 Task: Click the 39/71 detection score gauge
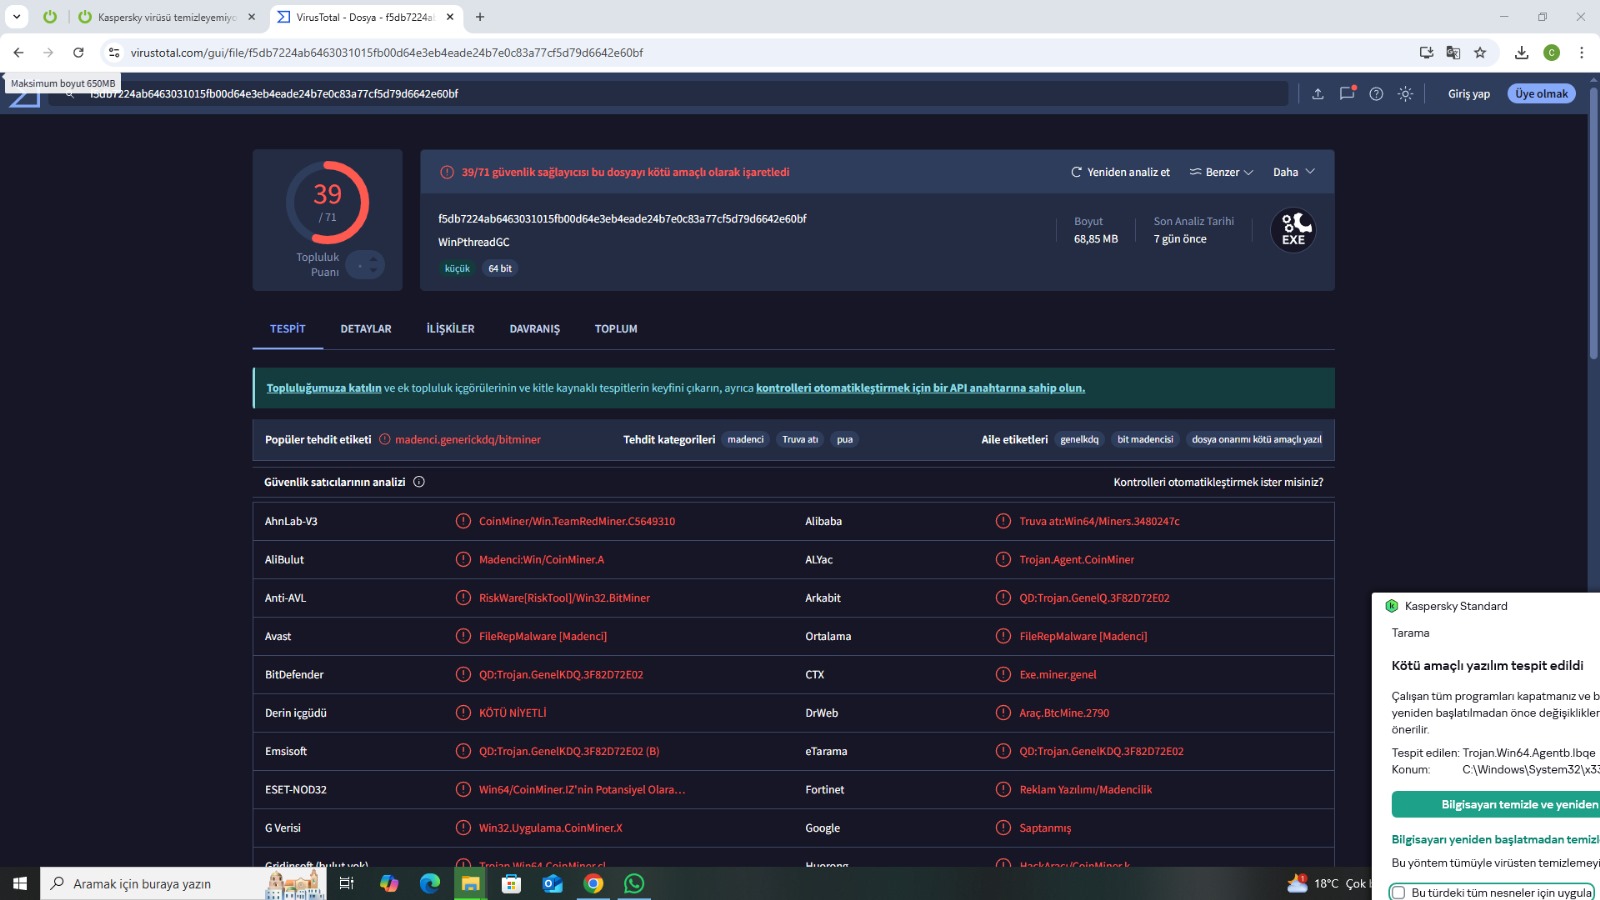click(328, 203)
